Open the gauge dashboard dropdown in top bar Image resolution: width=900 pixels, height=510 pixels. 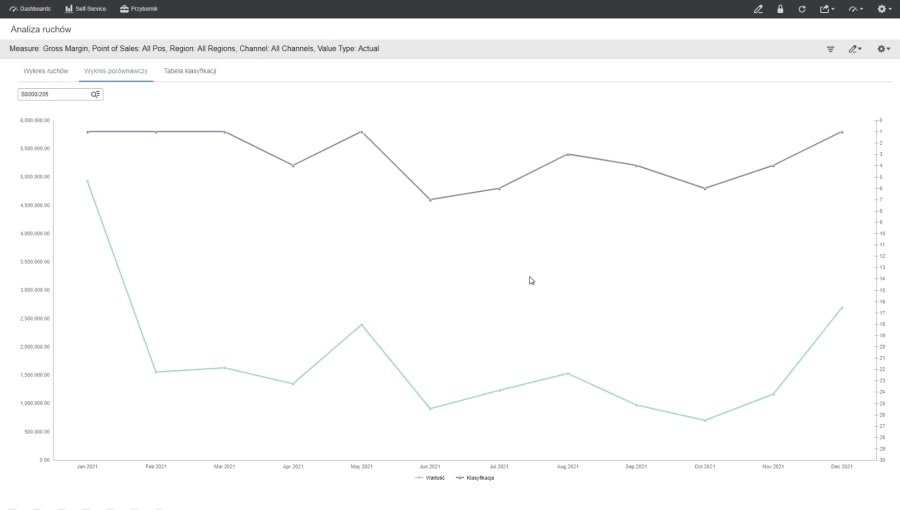[856, 9]
